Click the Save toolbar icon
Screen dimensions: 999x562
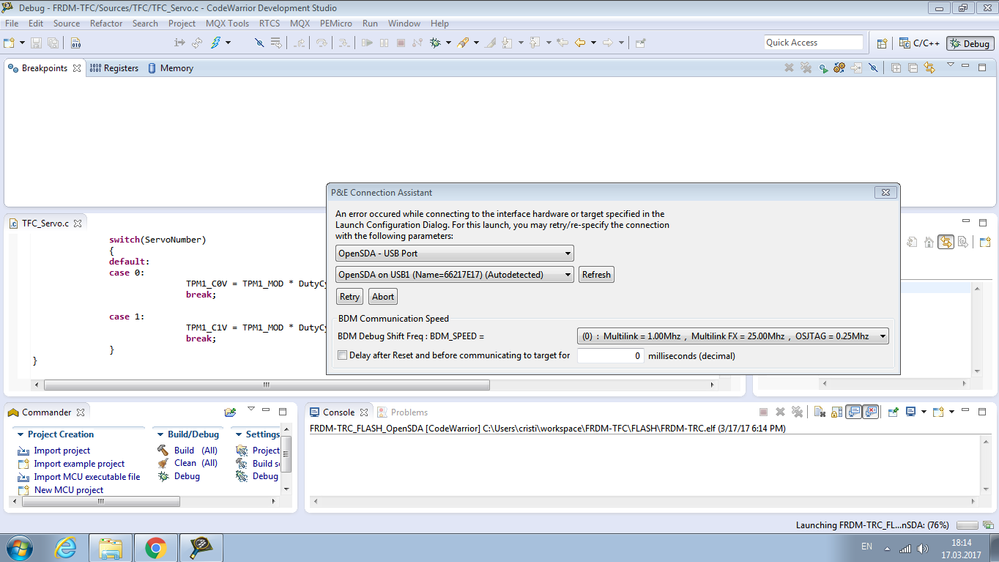pyautogui.click(x=36, y=43)
